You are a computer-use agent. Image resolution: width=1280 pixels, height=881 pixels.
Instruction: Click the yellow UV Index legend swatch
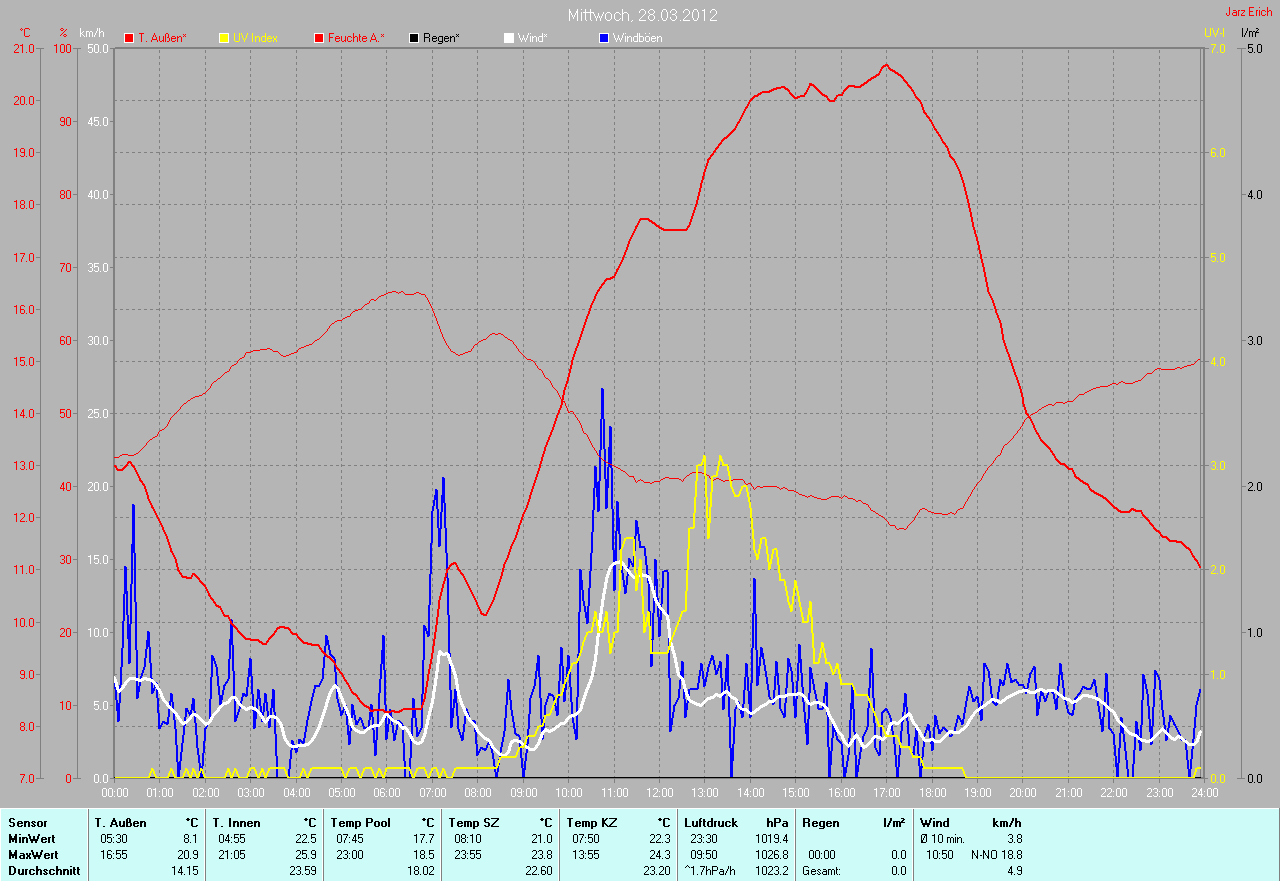click(x=224, y=38)
